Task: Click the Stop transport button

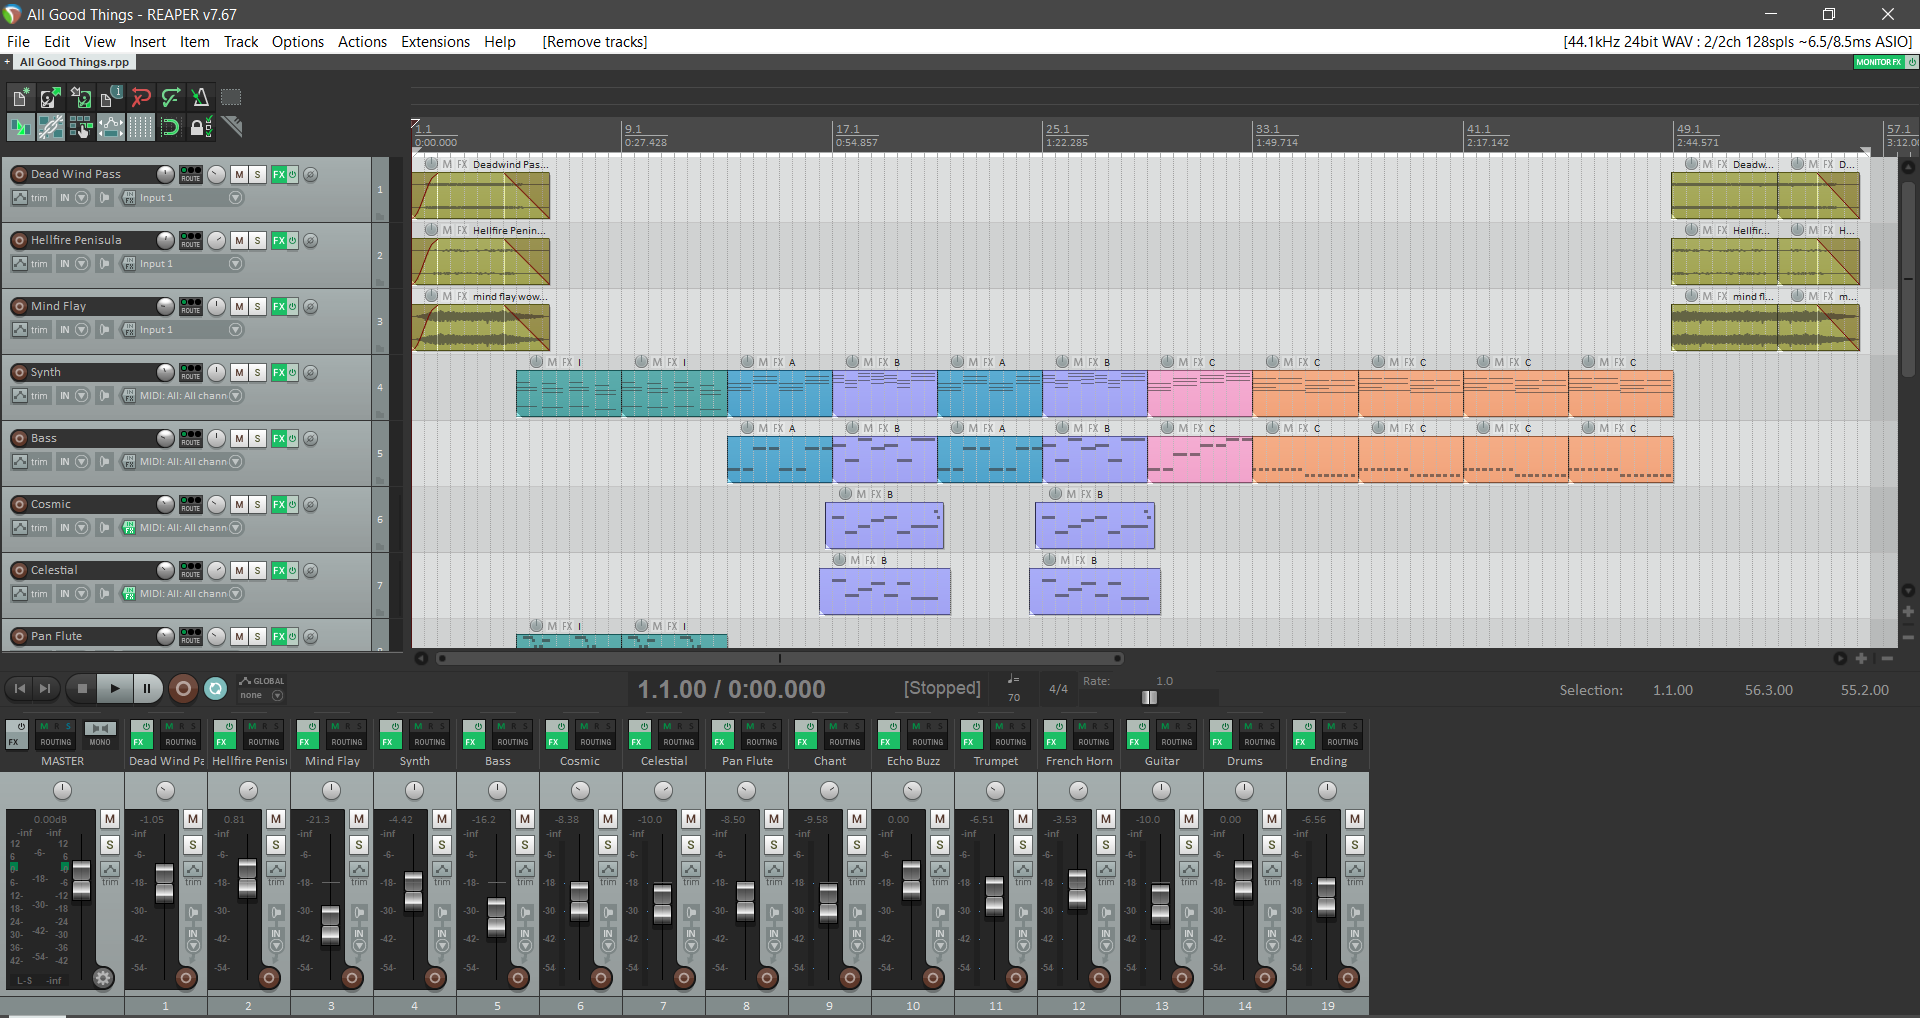Action: point(83,688)
